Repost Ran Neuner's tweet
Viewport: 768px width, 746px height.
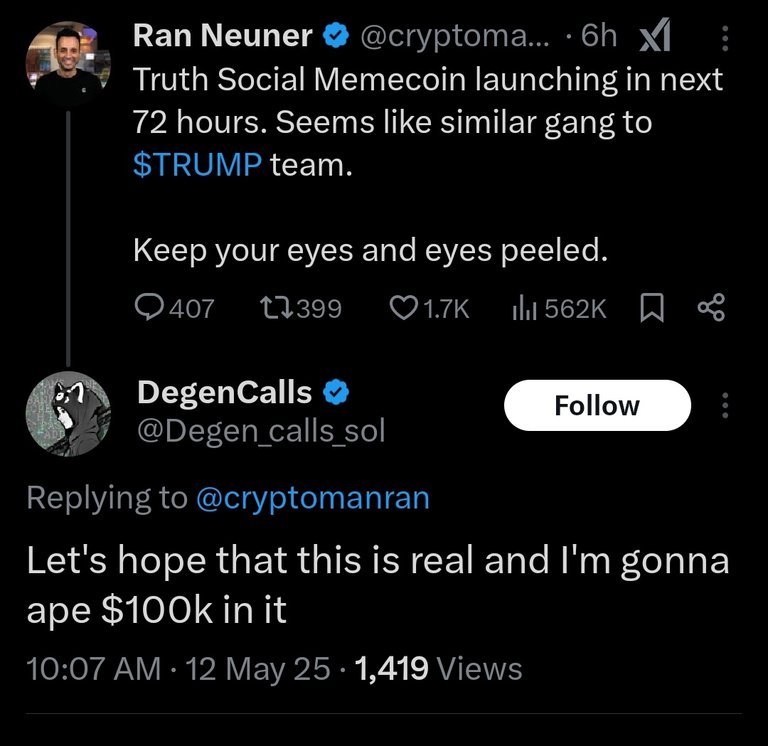[300, 308]
